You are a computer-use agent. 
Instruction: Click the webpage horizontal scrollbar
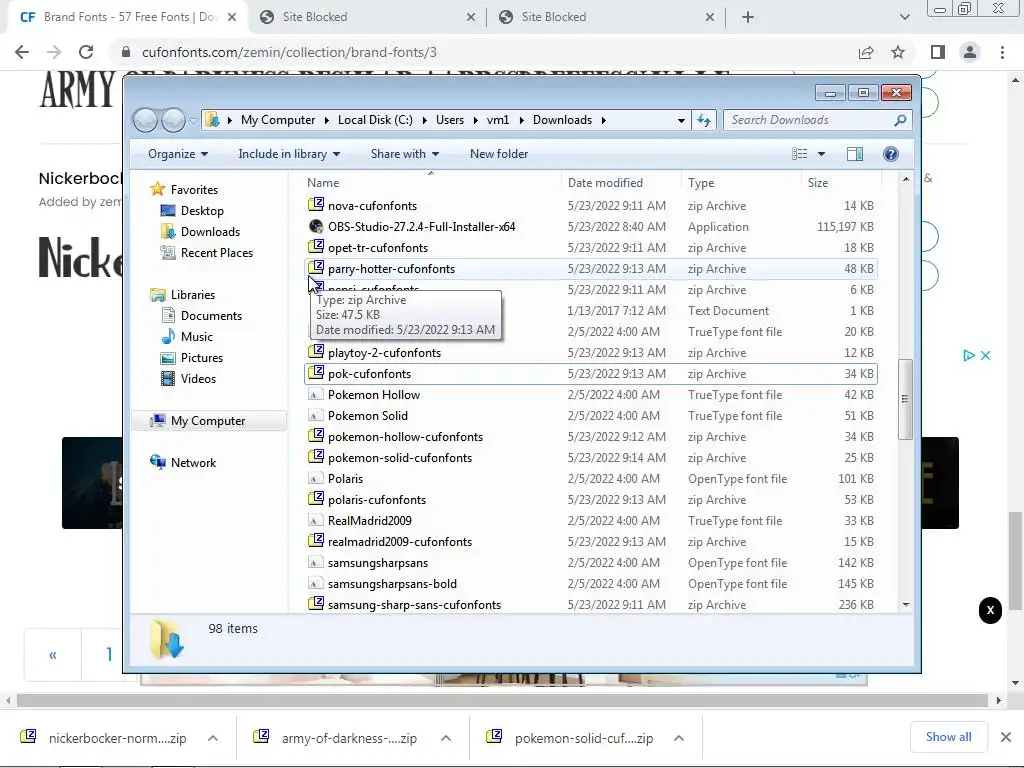[x=502, y=701]
